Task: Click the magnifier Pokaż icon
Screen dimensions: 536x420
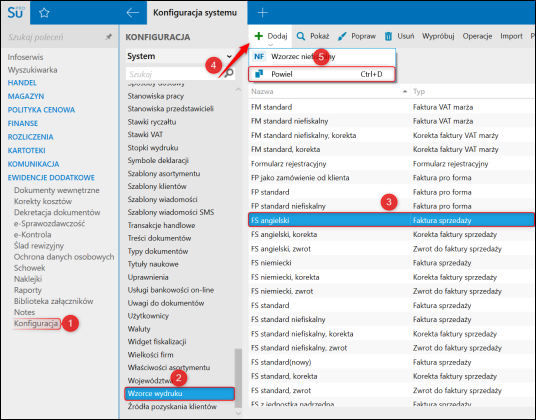Action: (x=301, y=36)
